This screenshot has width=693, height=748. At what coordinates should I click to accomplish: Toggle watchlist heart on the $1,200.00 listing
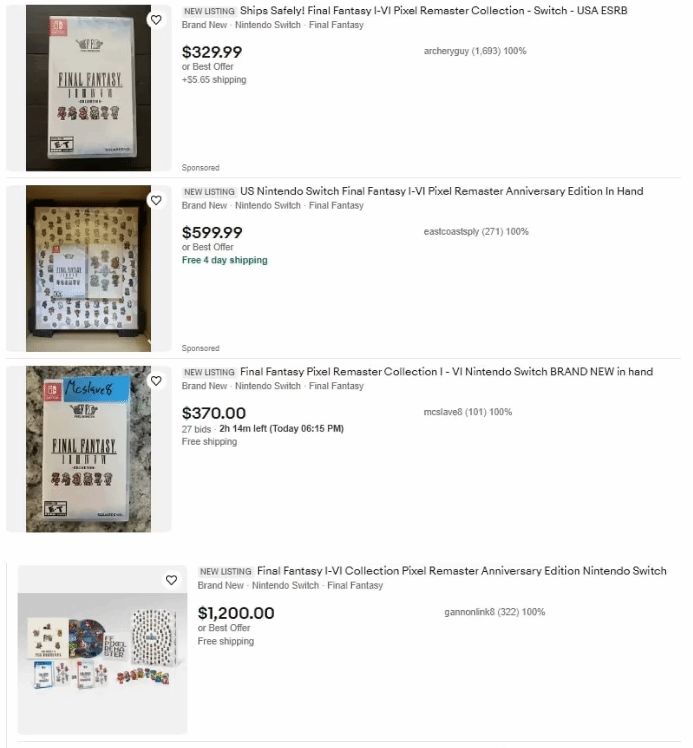[172, 580]
